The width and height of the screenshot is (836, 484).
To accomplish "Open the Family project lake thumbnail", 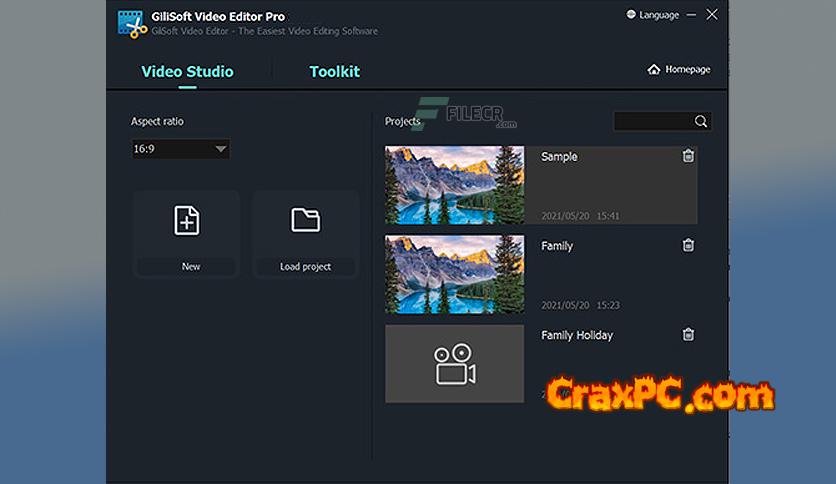I will (454, 274).
